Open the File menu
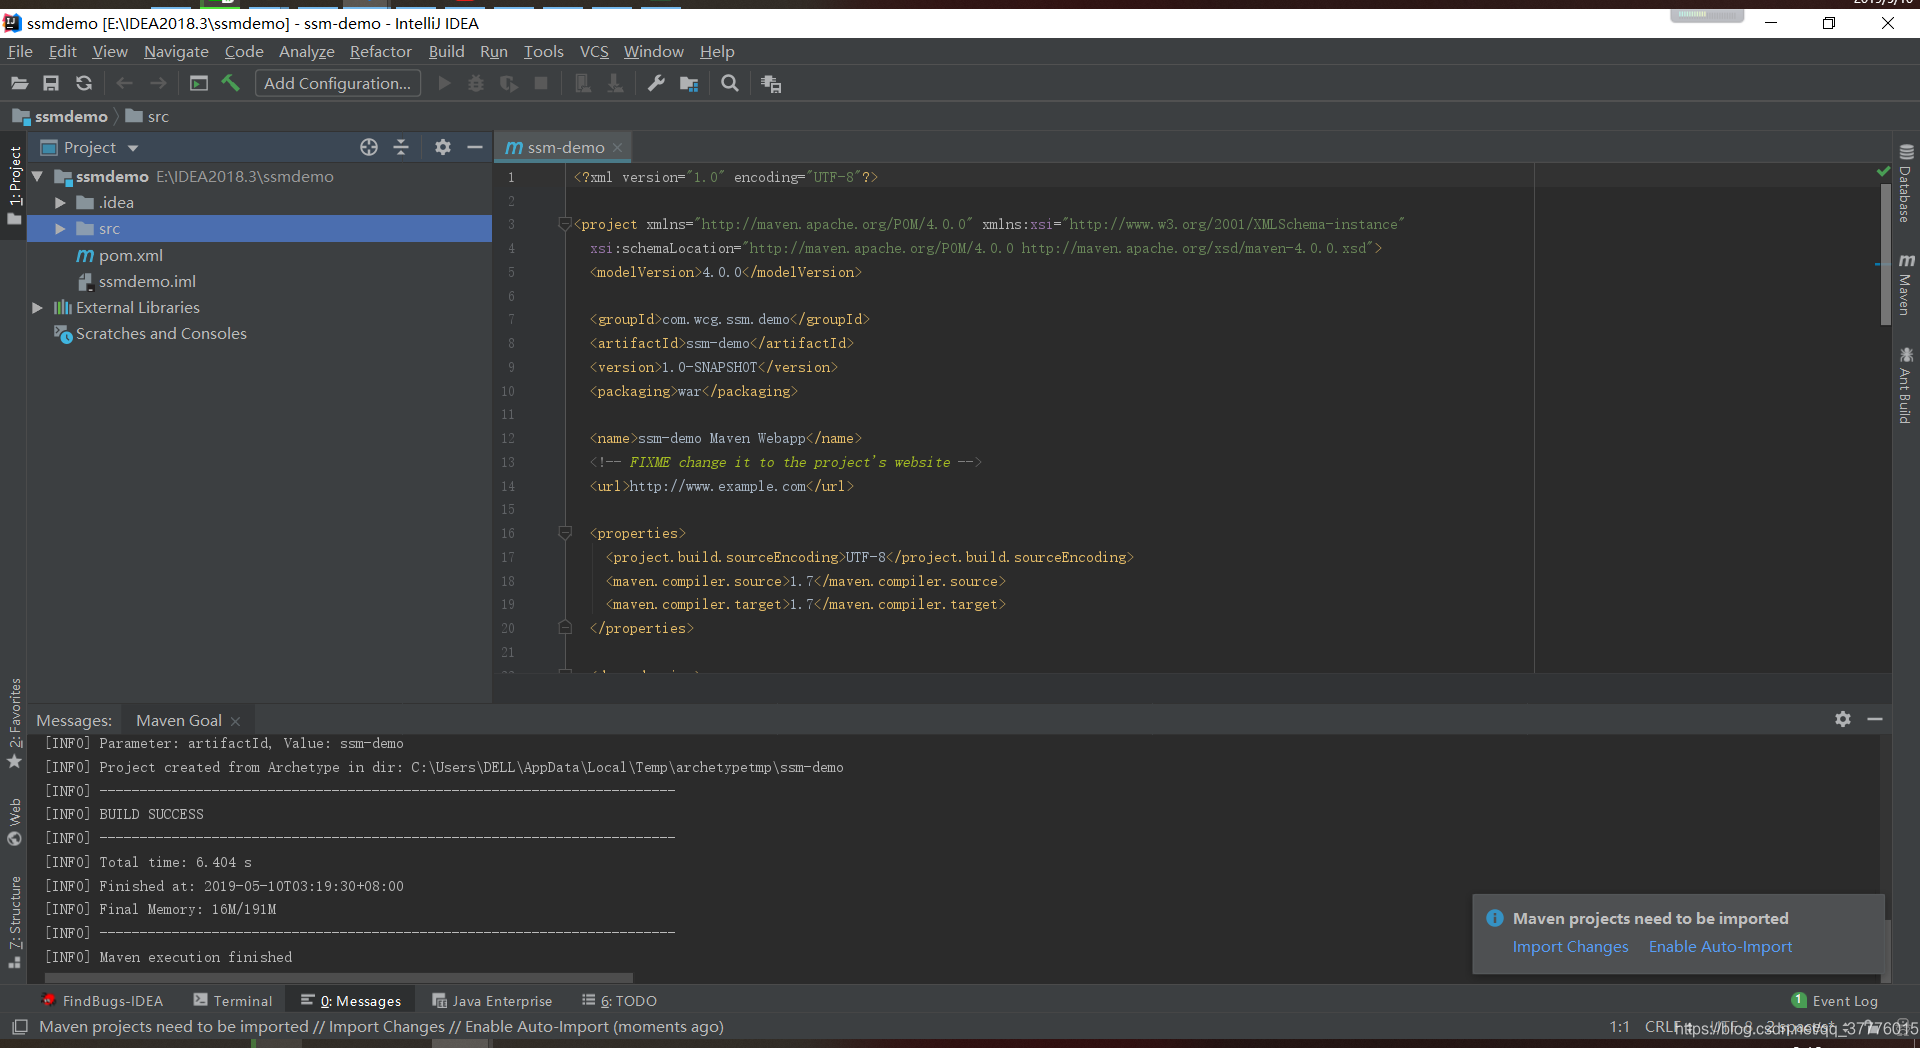 (20, 52)
